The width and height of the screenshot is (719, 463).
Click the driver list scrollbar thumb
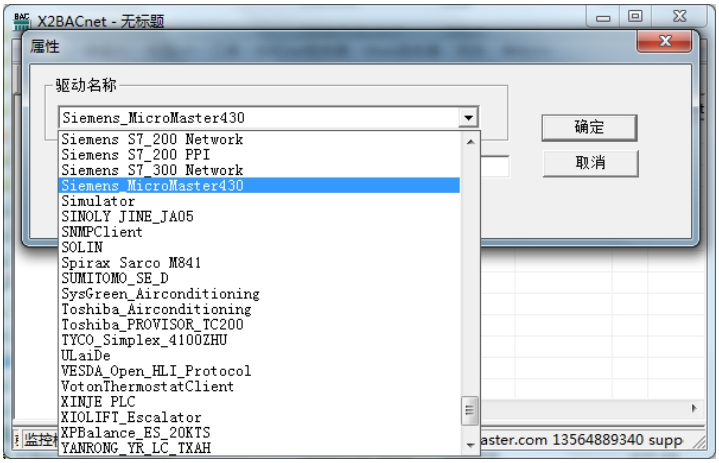point(470,410)
